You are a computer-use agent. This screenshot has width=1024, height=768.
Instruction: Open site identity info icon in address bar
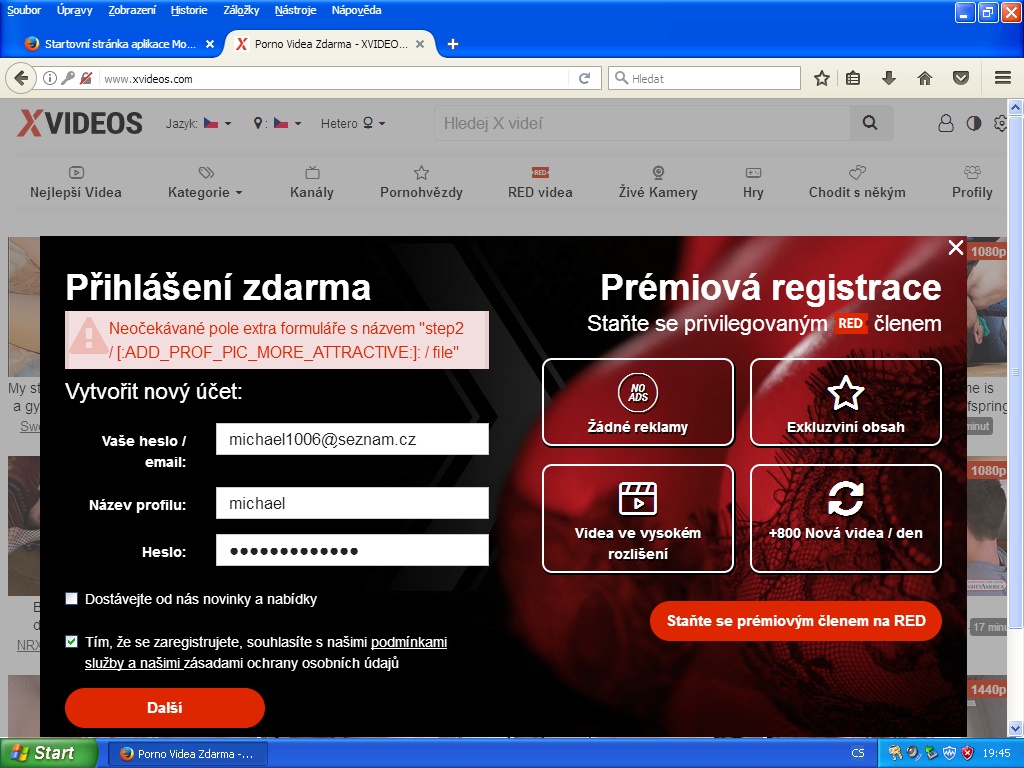[x=50, y=78]
